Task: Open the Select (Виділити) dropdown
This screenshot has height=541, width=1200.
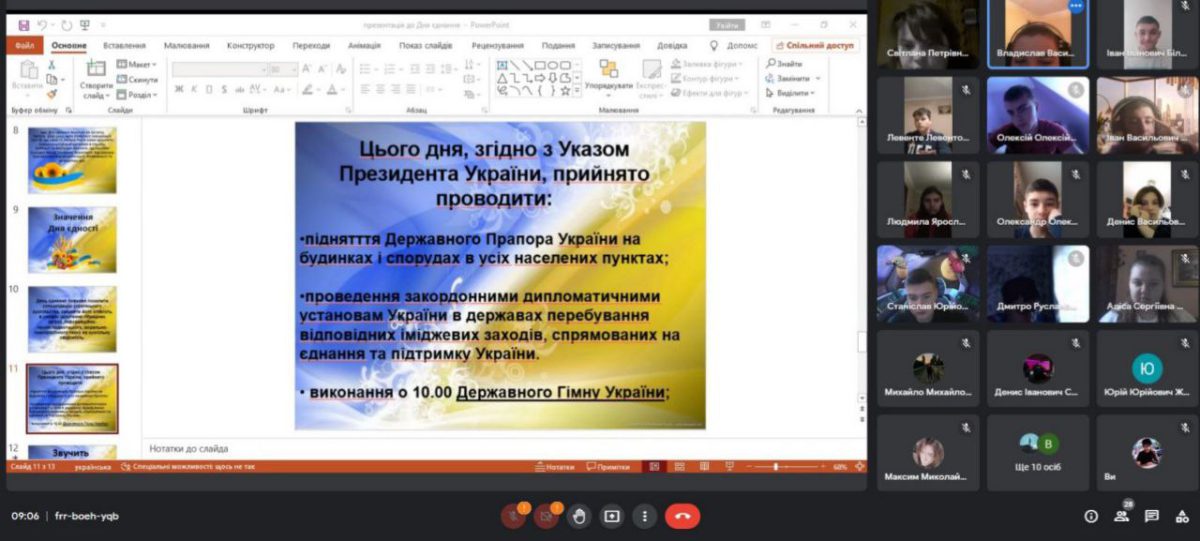Action: 792,93
